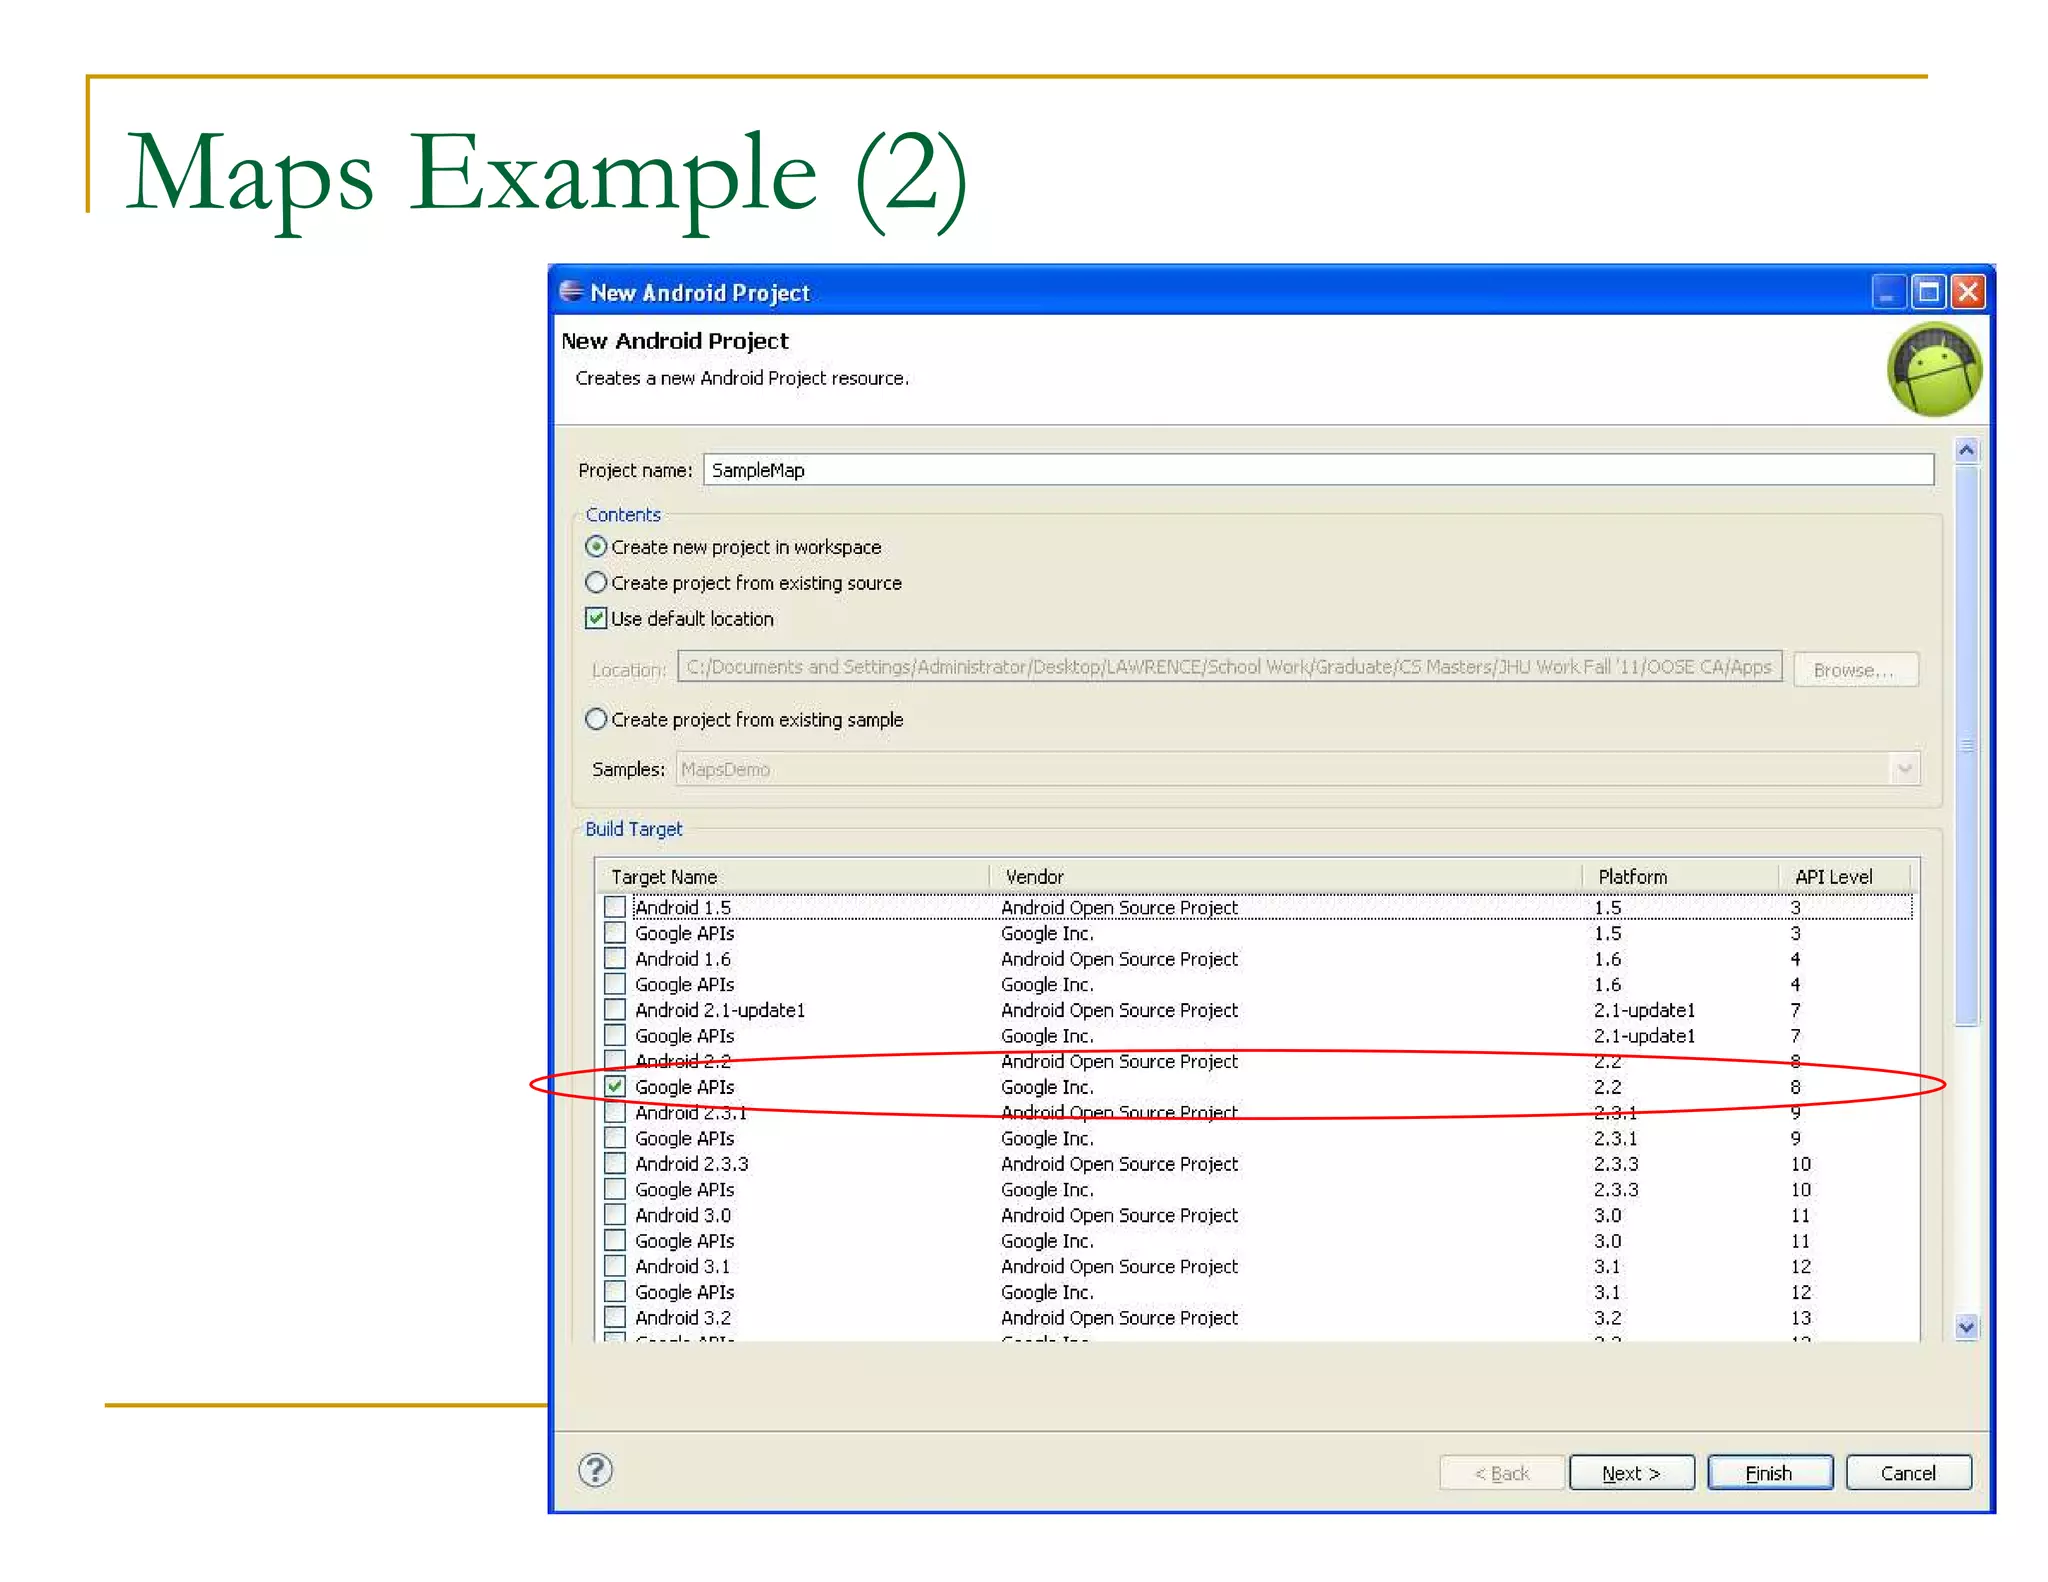Click the Project name input field
Viewport: 2048px width, 1582px height.
click(x=1318, y=470)
